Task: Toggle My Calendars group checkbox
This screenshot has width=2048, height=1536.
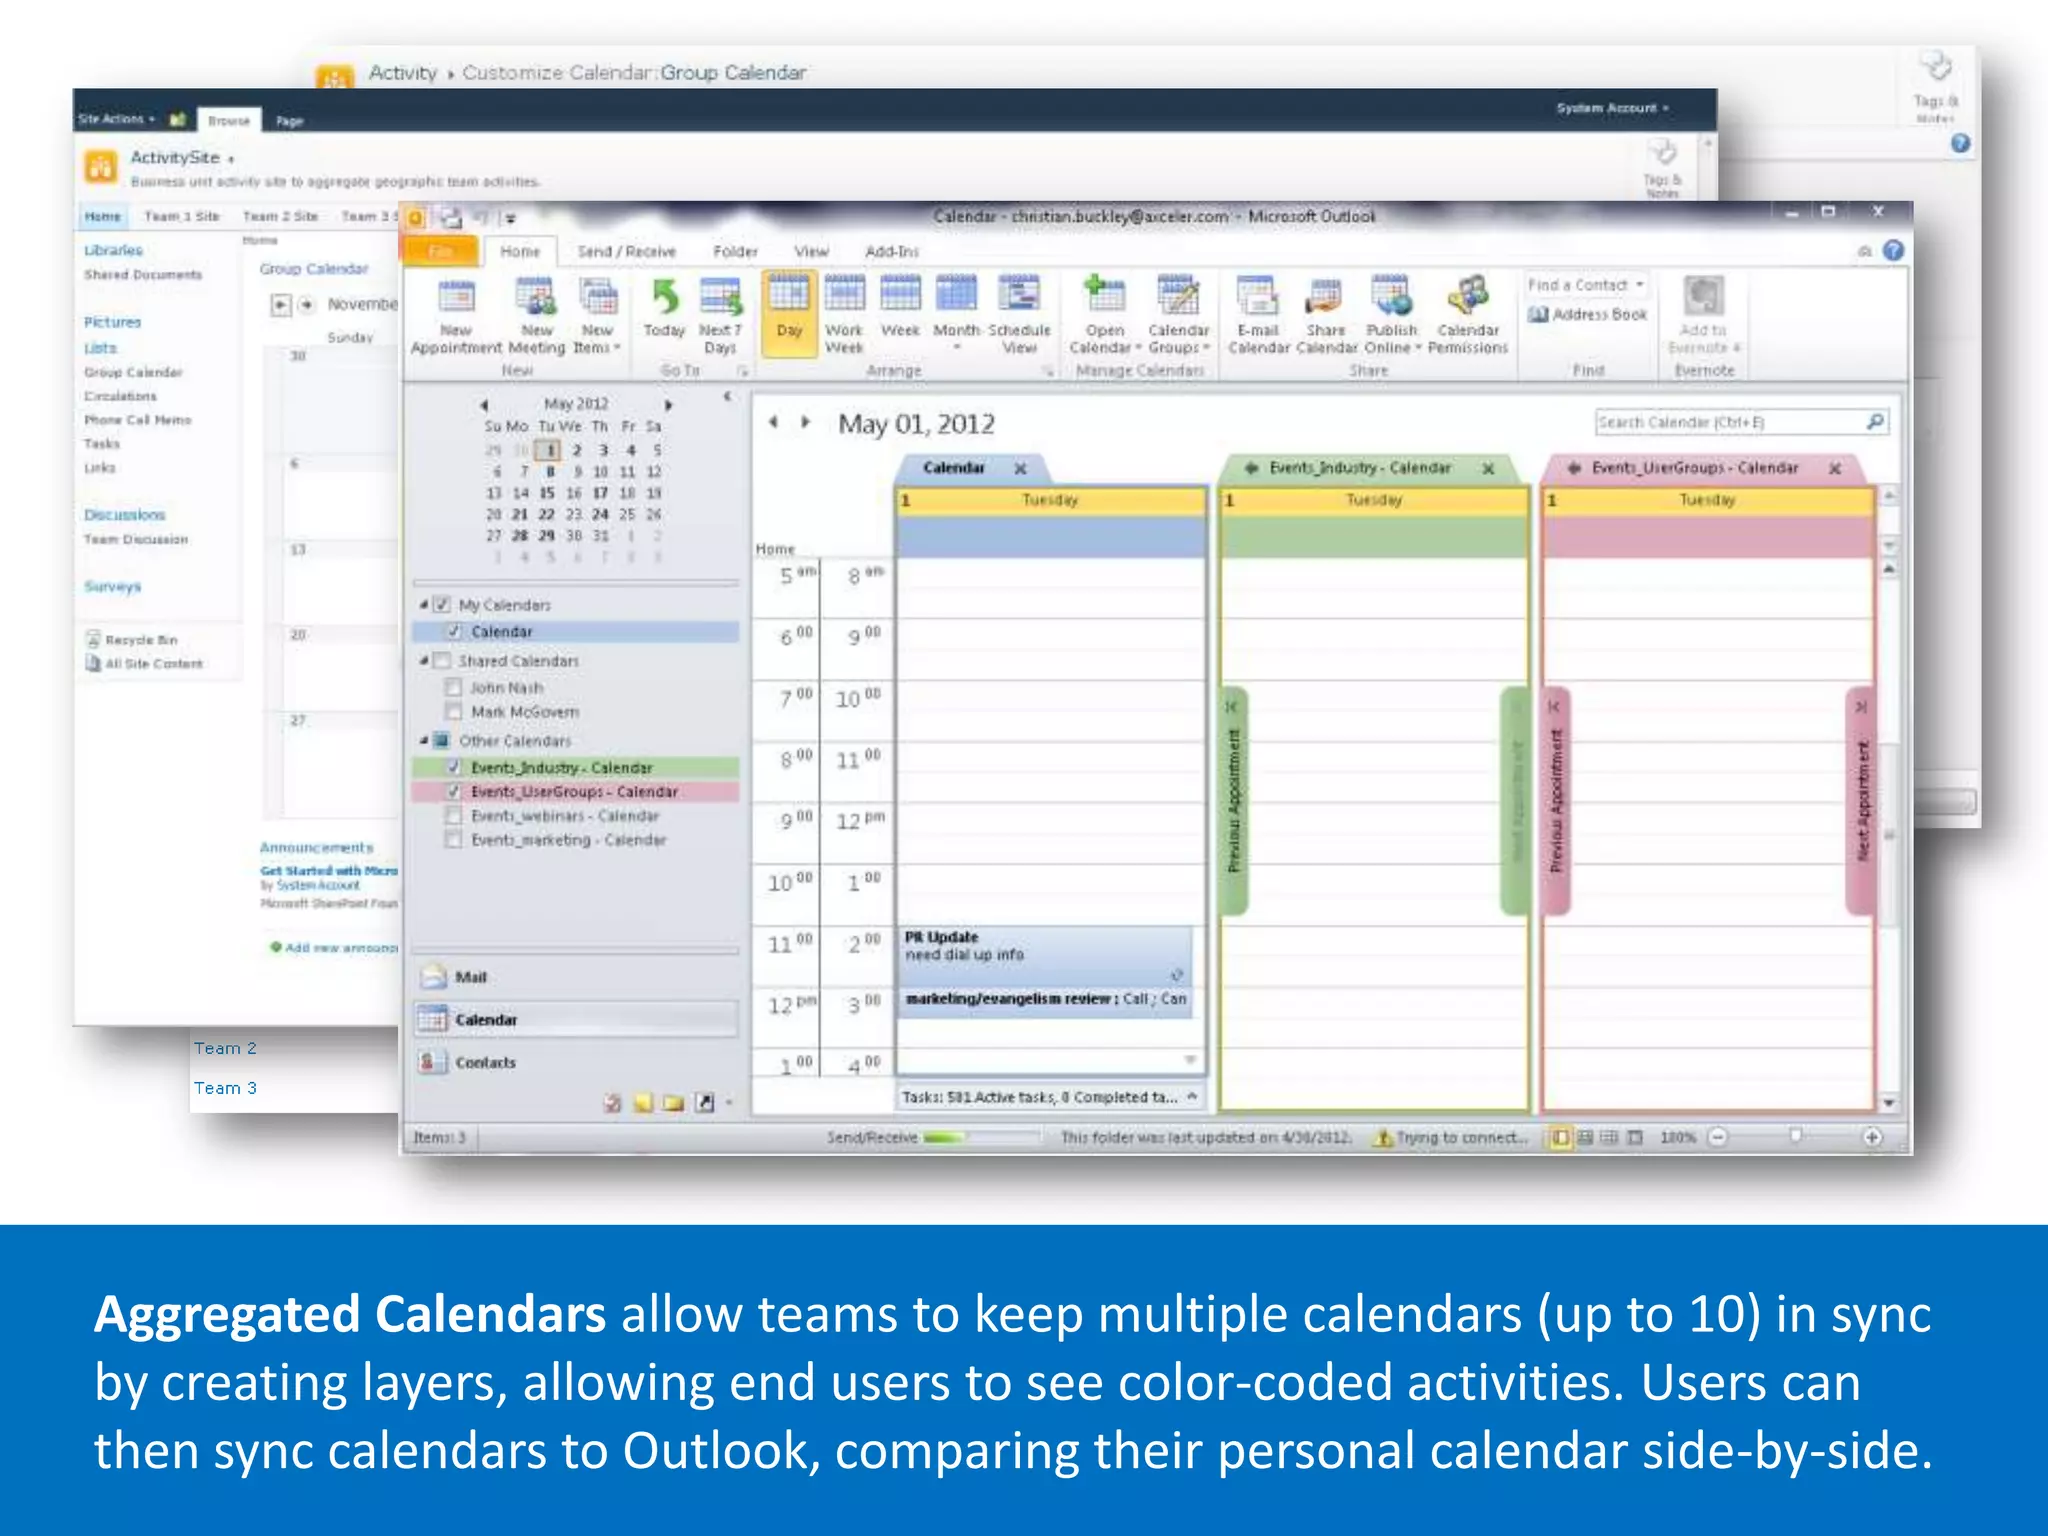Action: [x=442, y=605]
